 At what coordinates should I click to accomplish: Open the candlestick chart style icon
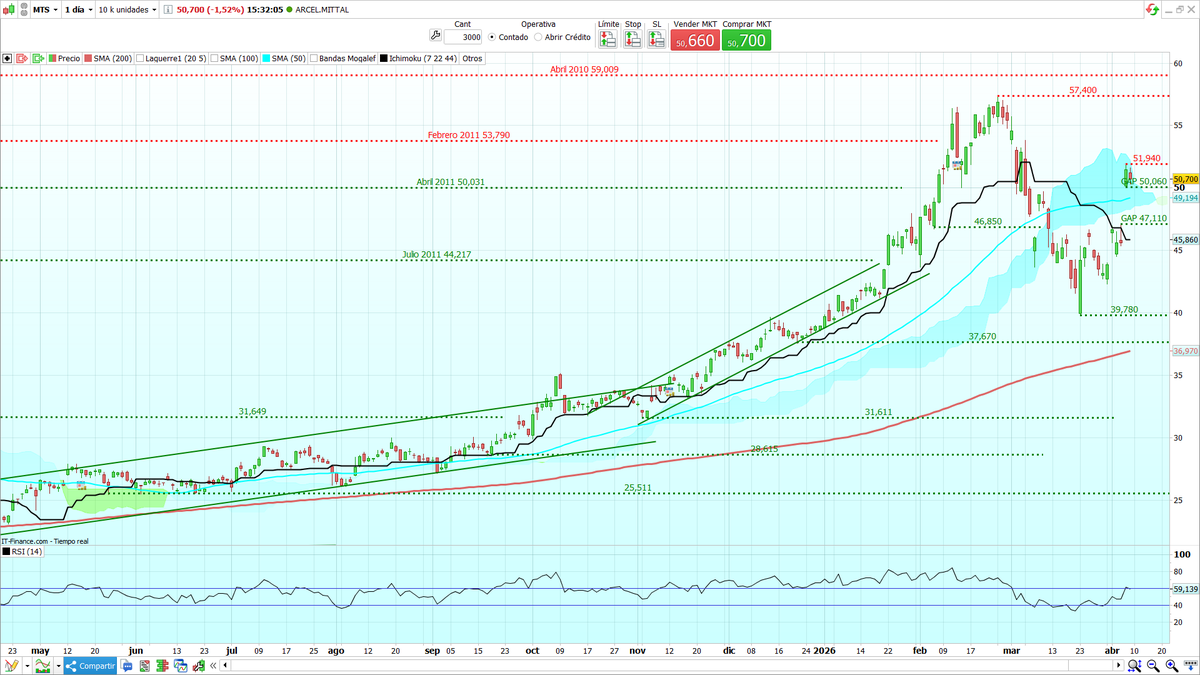(x=9, y=9)
